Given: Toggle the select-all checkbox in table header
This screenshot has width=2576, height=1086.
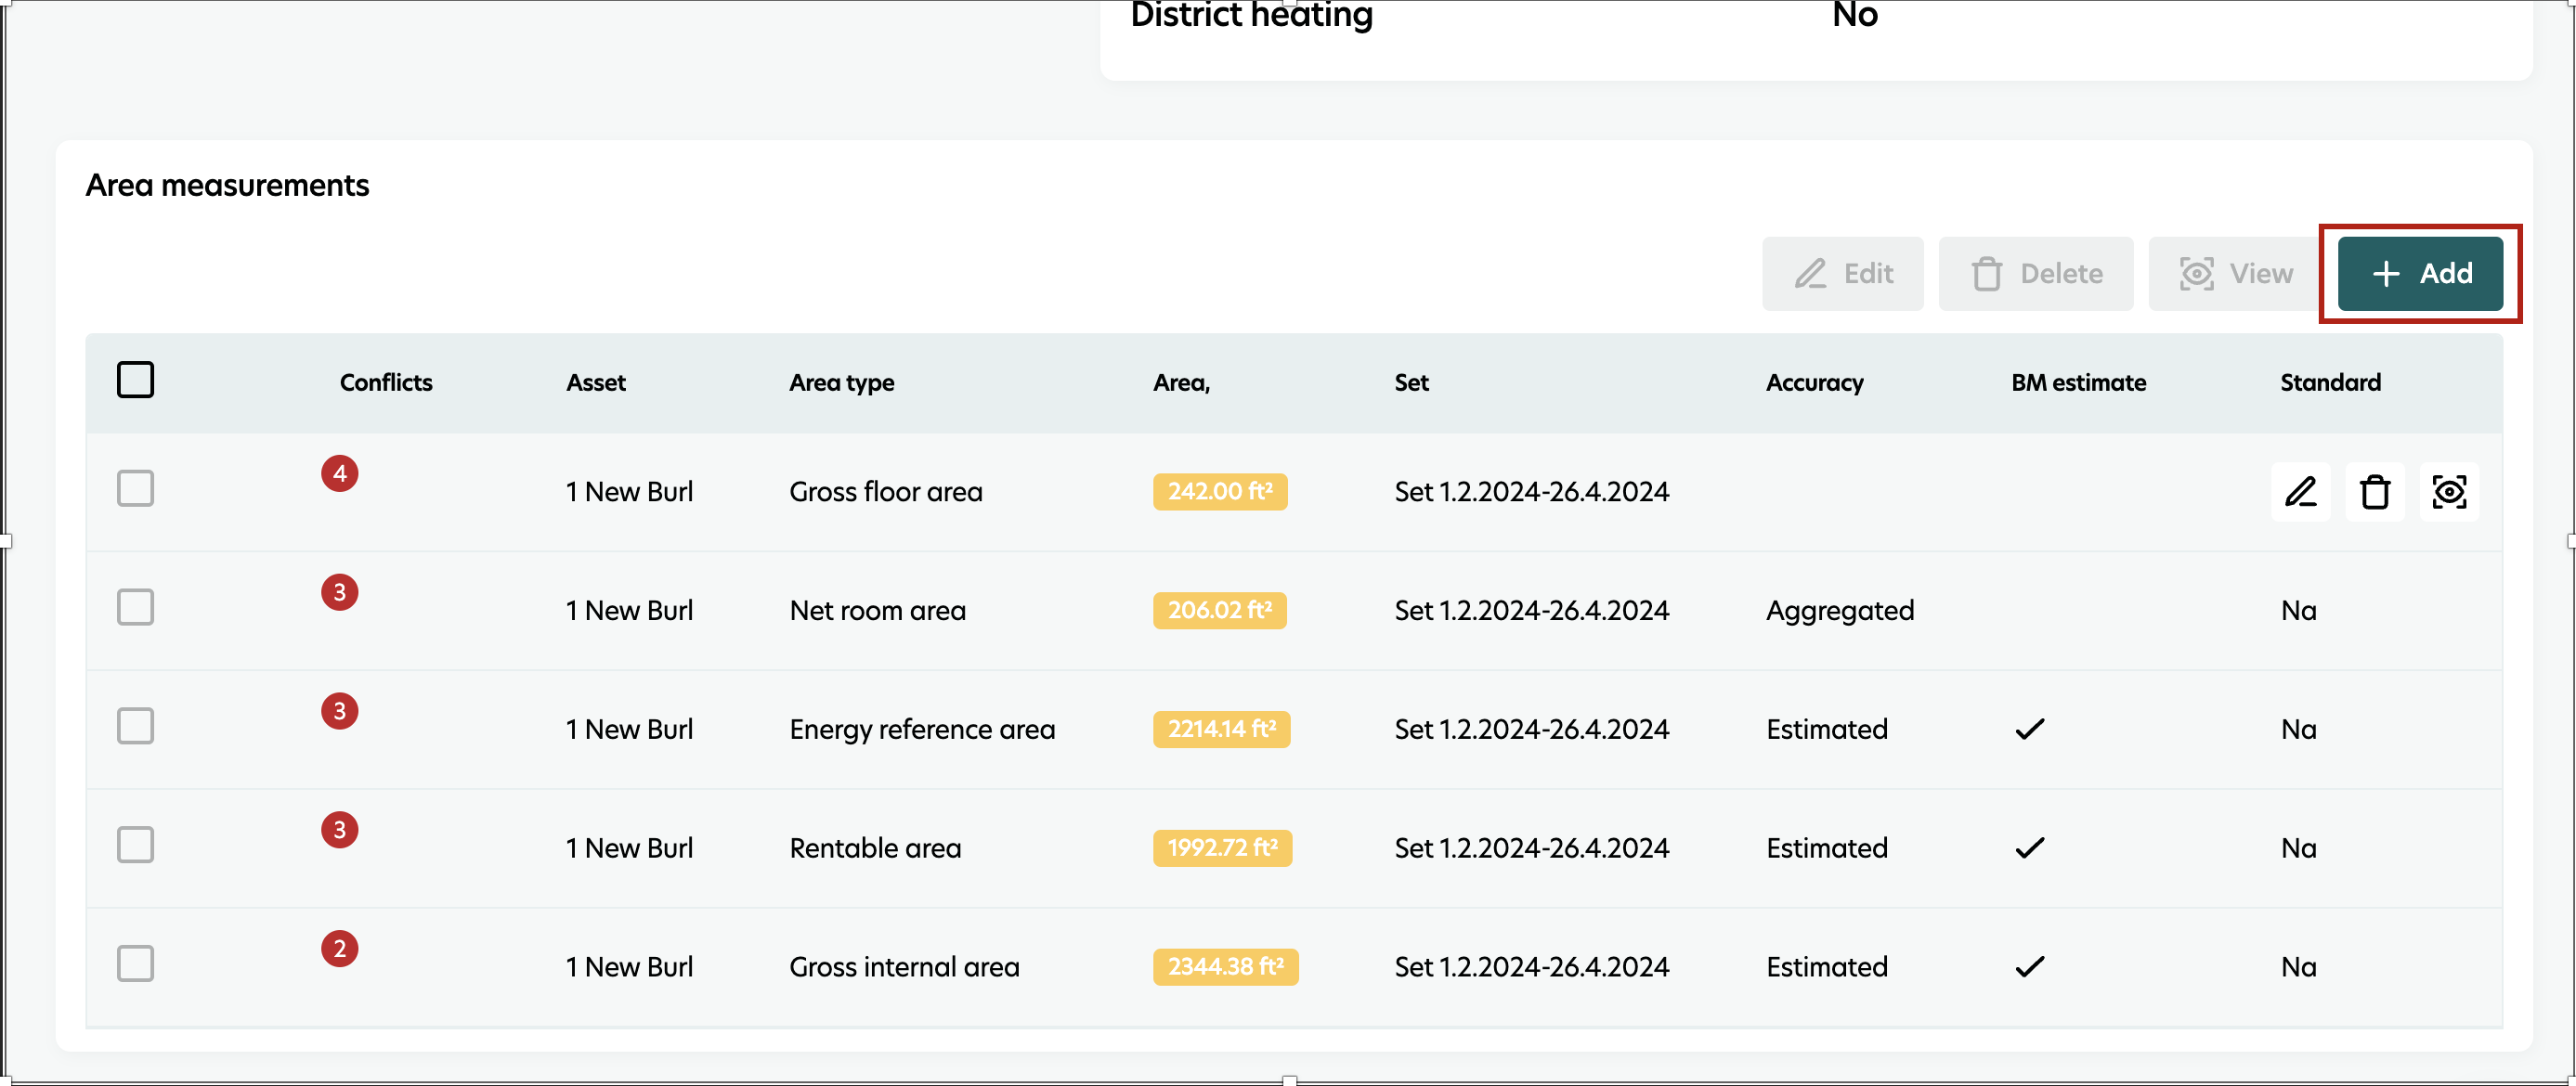Looking at the screenshot, I should (x=135, y=380).
